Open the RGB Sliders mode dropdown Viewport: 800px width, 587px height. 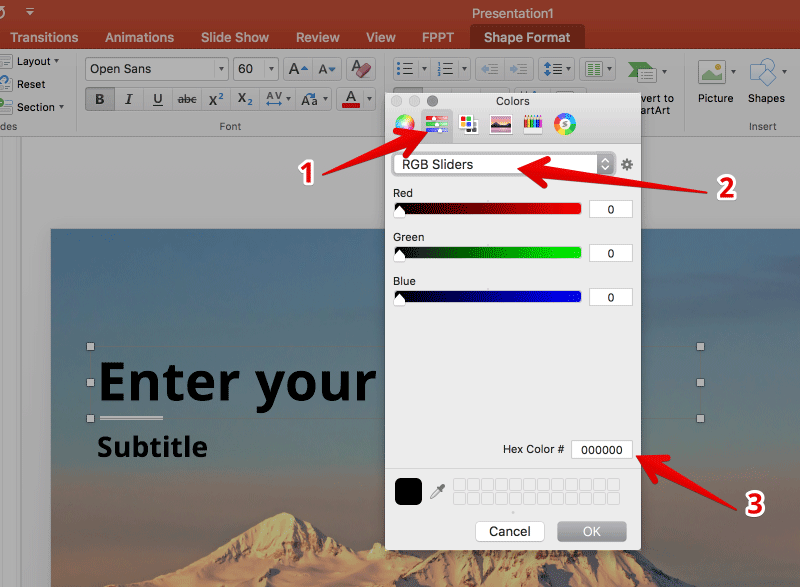click(504, 164)
